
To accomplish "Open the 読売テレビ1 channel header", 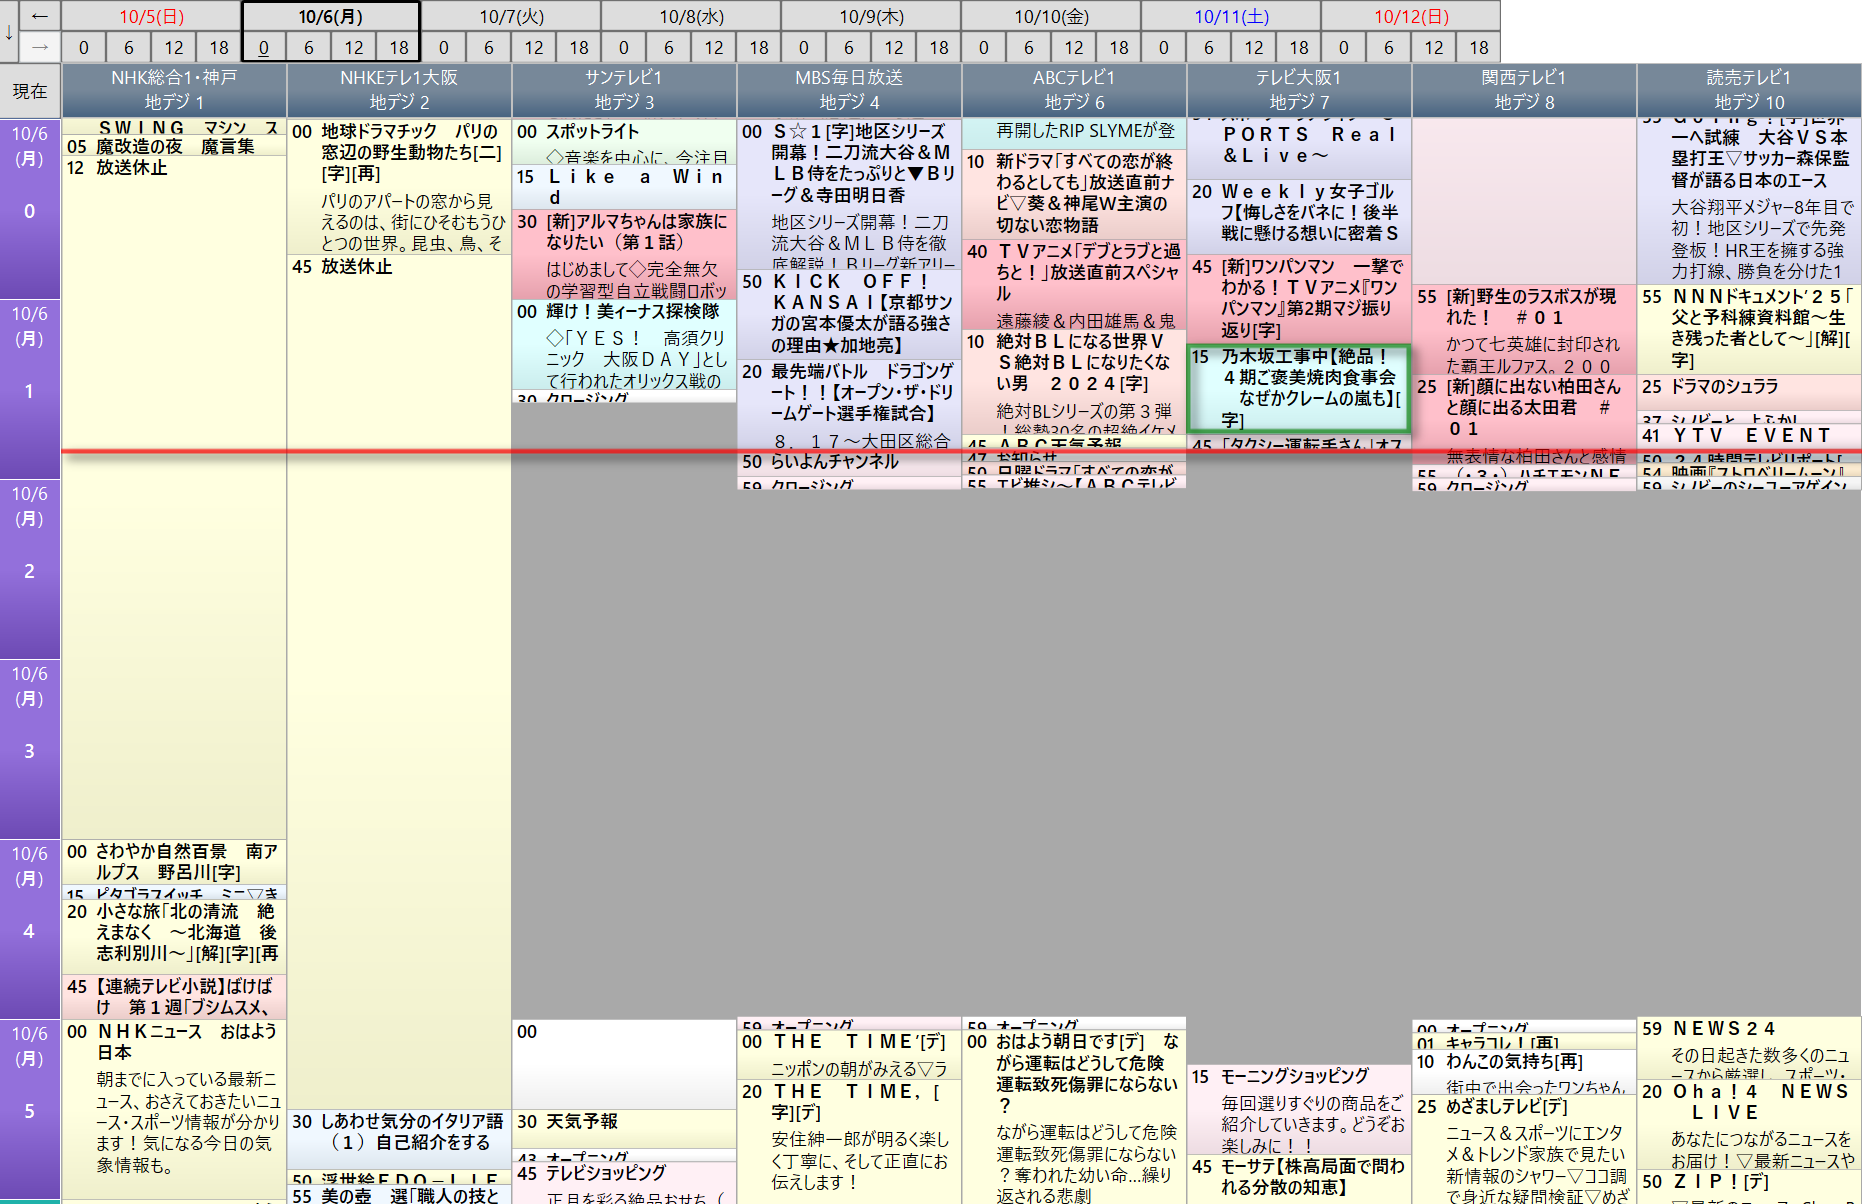I will (x=1748, y=90).
